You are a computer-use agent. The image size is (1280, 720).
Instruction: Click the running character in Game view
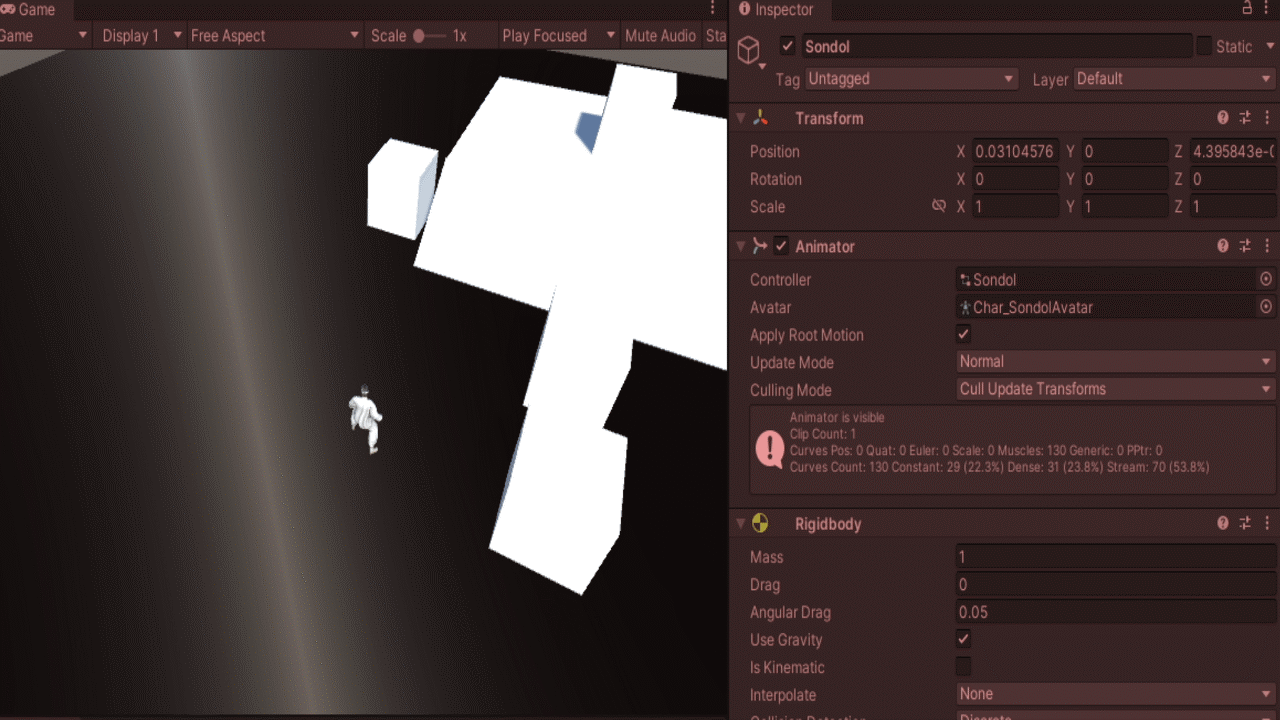point(366,419)
